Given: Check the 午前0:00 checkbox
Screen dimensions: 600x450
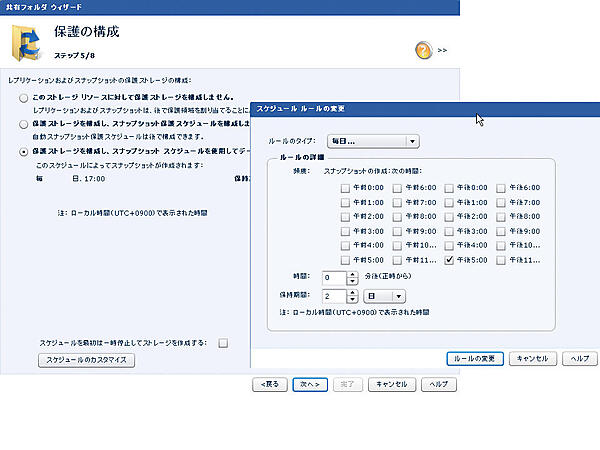Looking at the screenshot, I should (x=345, y=188).
